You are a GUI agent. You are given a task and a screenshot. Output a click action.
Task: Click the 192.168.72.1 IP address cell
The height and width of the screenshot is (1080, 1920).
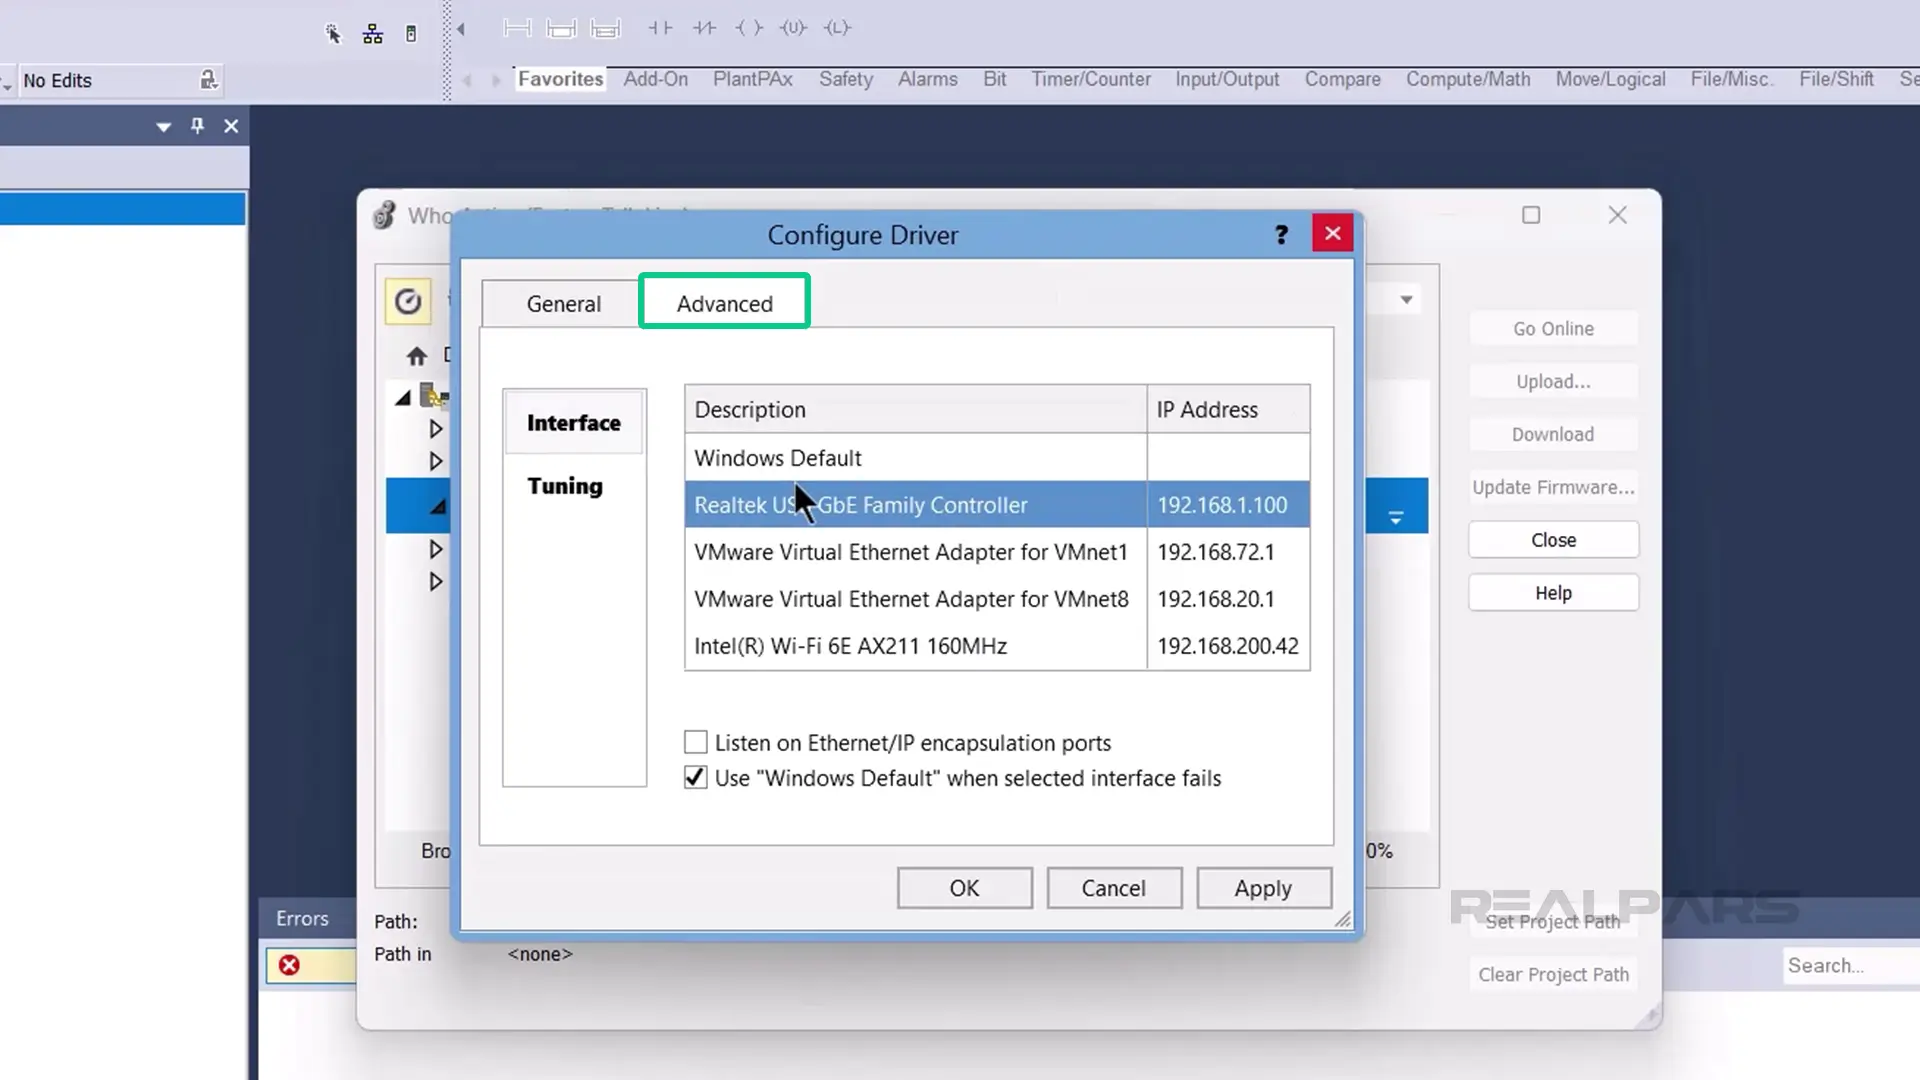pyautogui.click(x=1228, y=552)
